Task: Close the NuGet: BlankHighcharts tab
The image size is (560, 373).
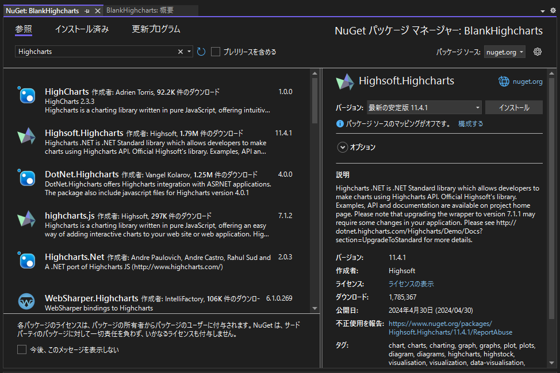Action: click(x=98, y=11)
